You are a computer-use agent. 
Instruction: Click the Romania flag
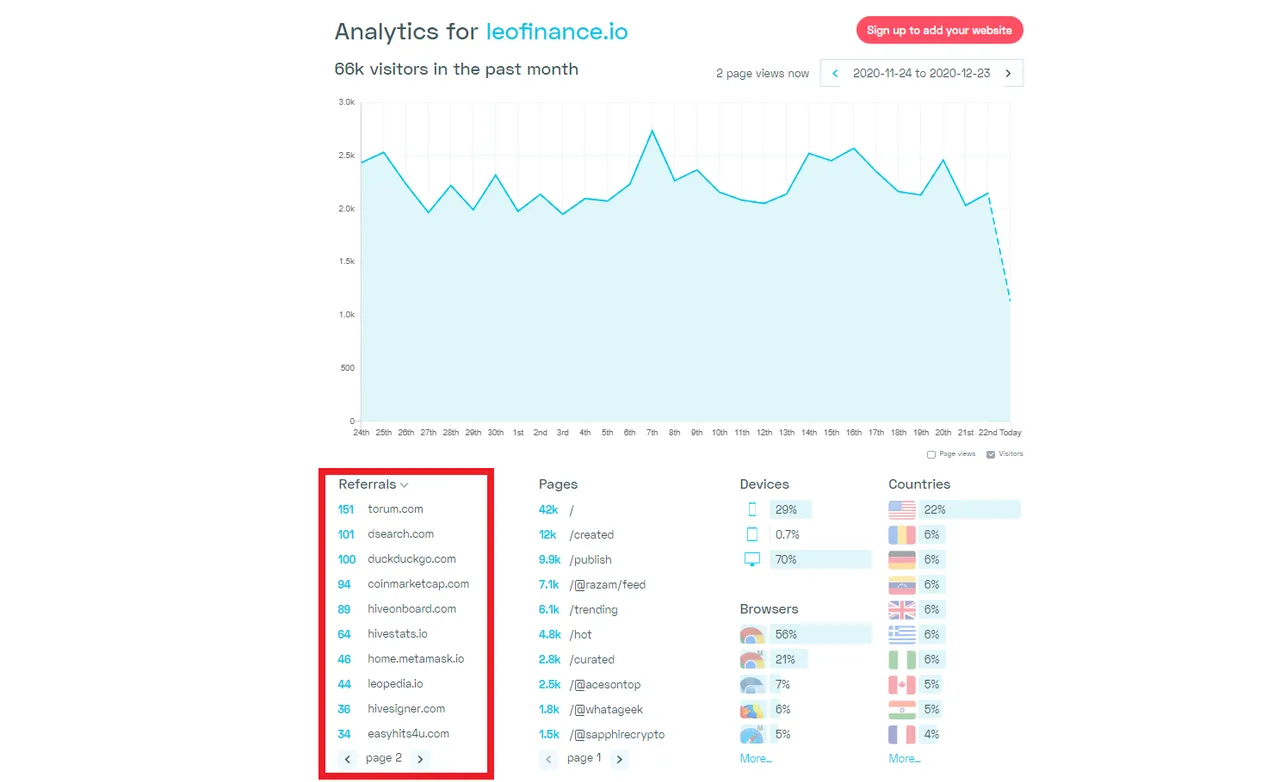[x=902, y=534]
